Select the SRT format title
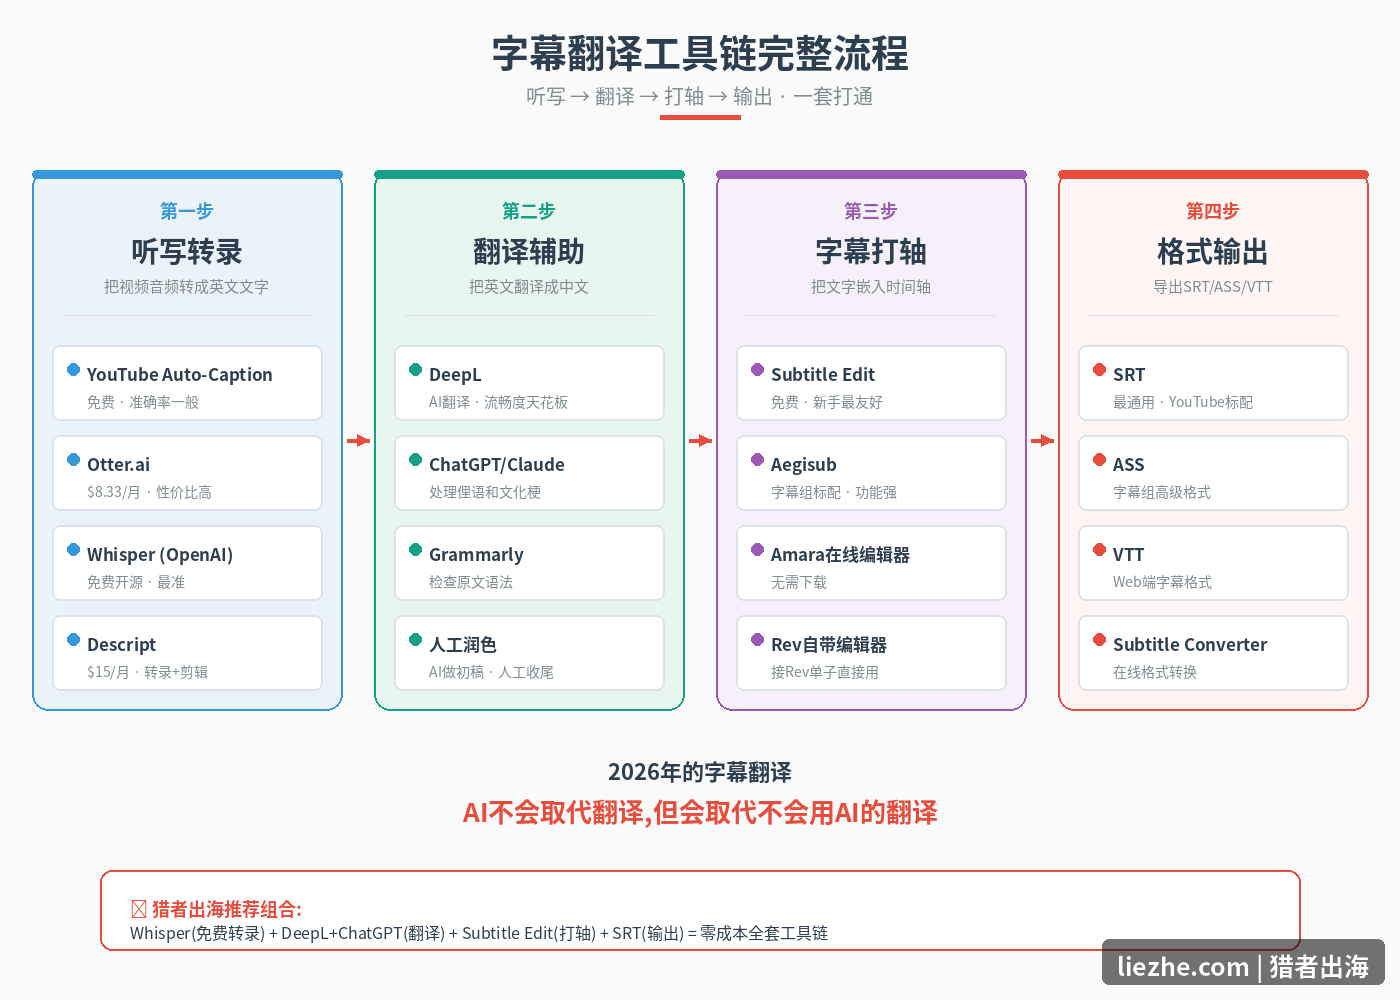The image size is (1400, 1000). 1129,374
